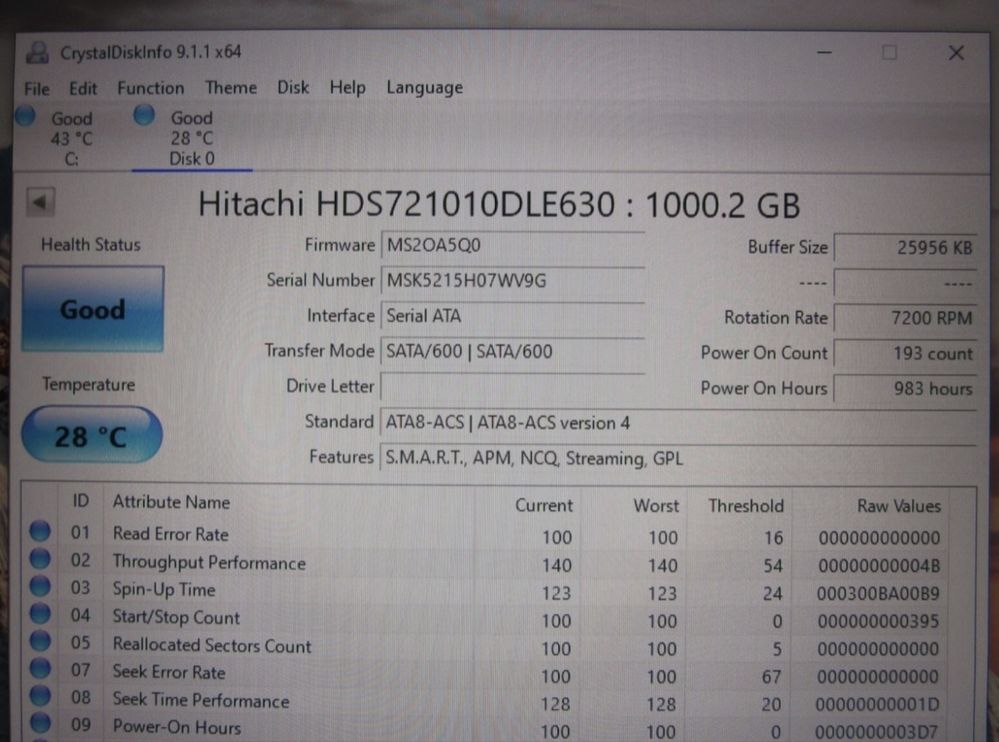The image size is (999, 742).
Task: Click raw value 00000000001D
Action: click(x=877, y=704)
